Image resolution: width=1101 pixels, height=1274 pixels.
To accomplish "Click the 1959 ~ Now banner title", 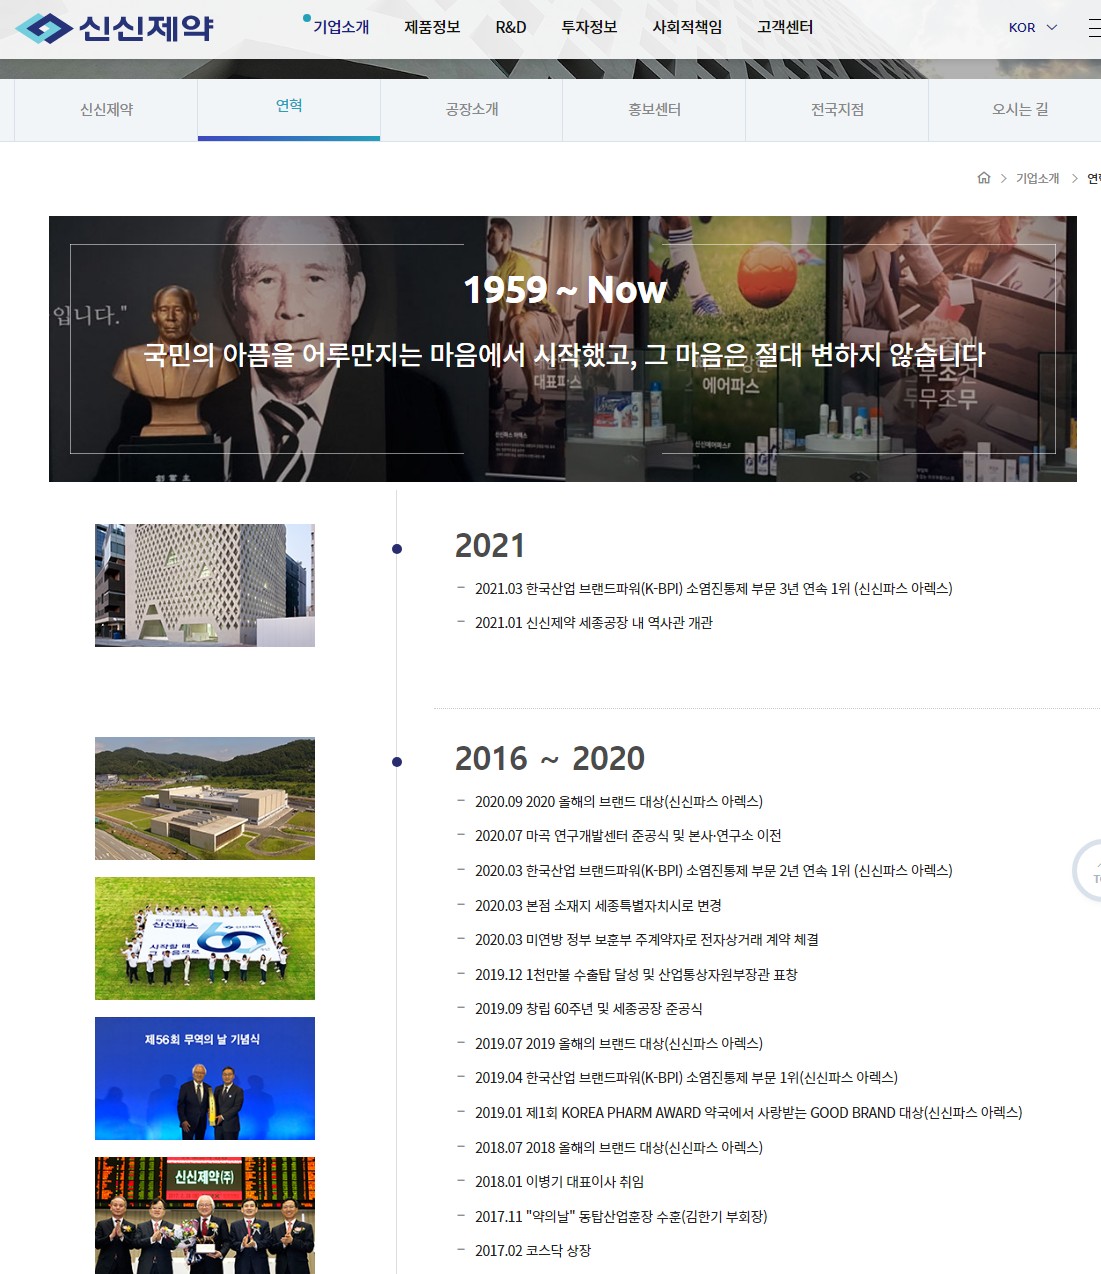I will pyautogui.click(x=565, y=290).
